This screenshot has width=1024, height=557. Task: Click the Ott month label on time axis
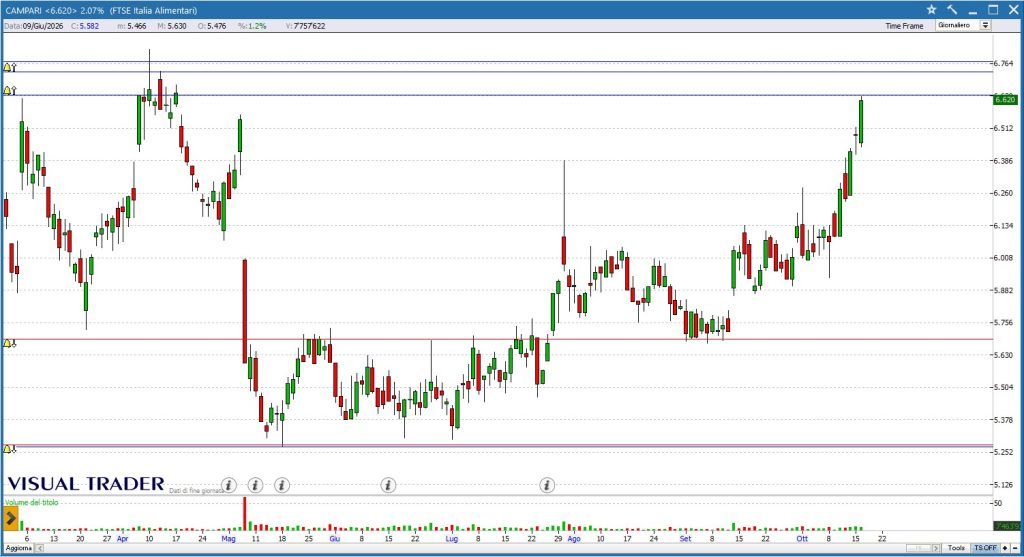pos(802,539)
